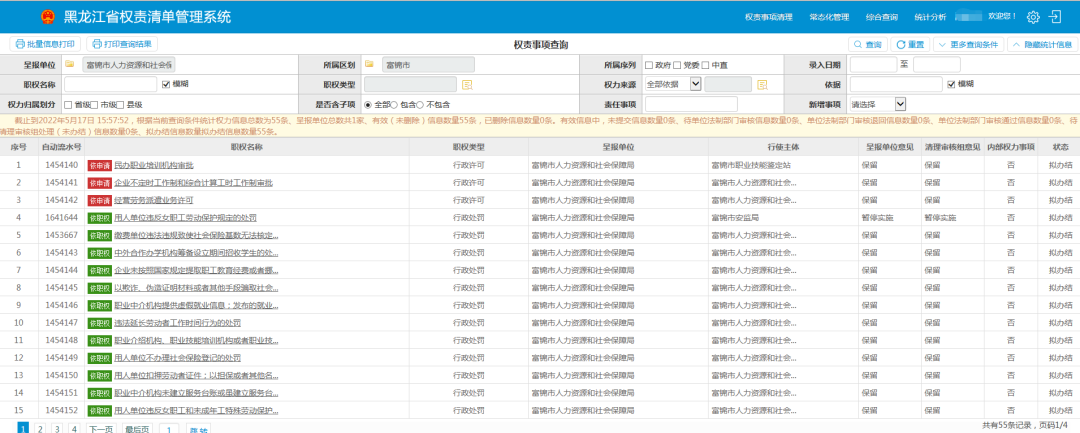Check the 政府 checkbox

[649, 65]
